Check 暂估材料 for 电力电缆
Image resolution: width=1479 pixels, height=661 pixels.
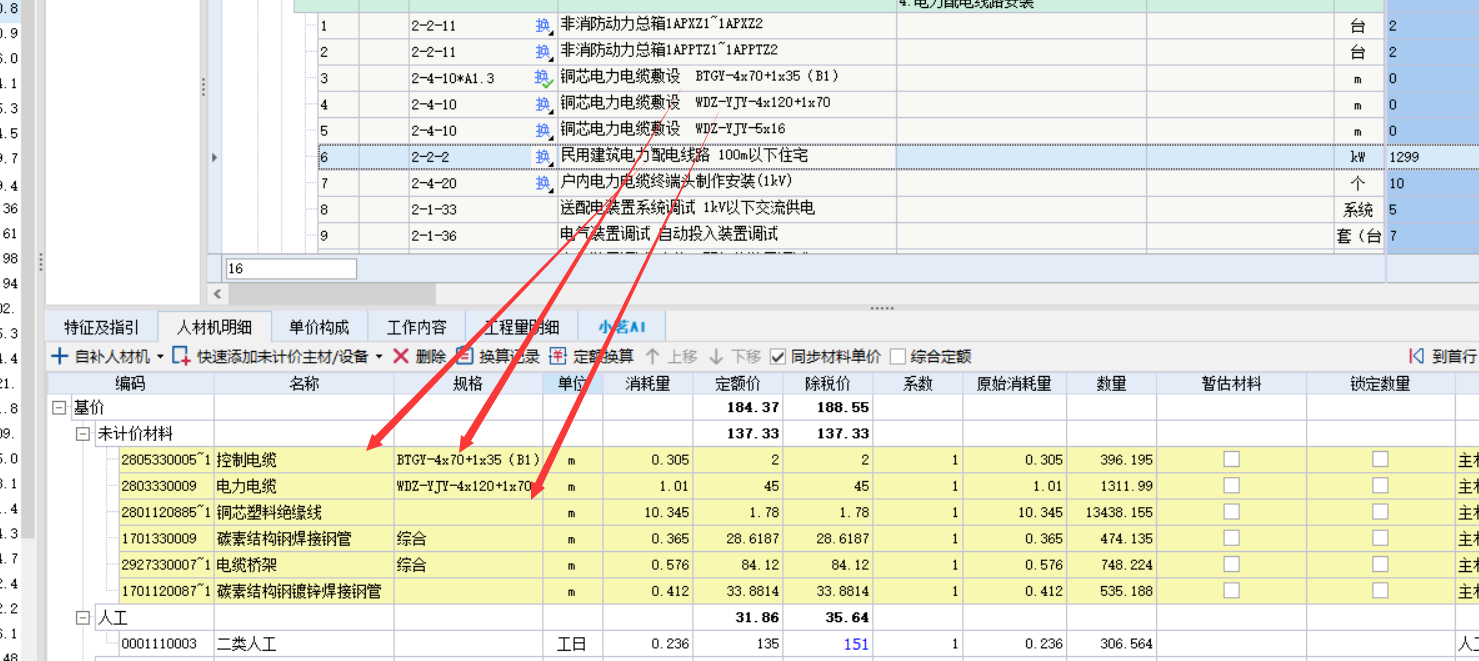pyautogui.click(x=1231, y=486)
